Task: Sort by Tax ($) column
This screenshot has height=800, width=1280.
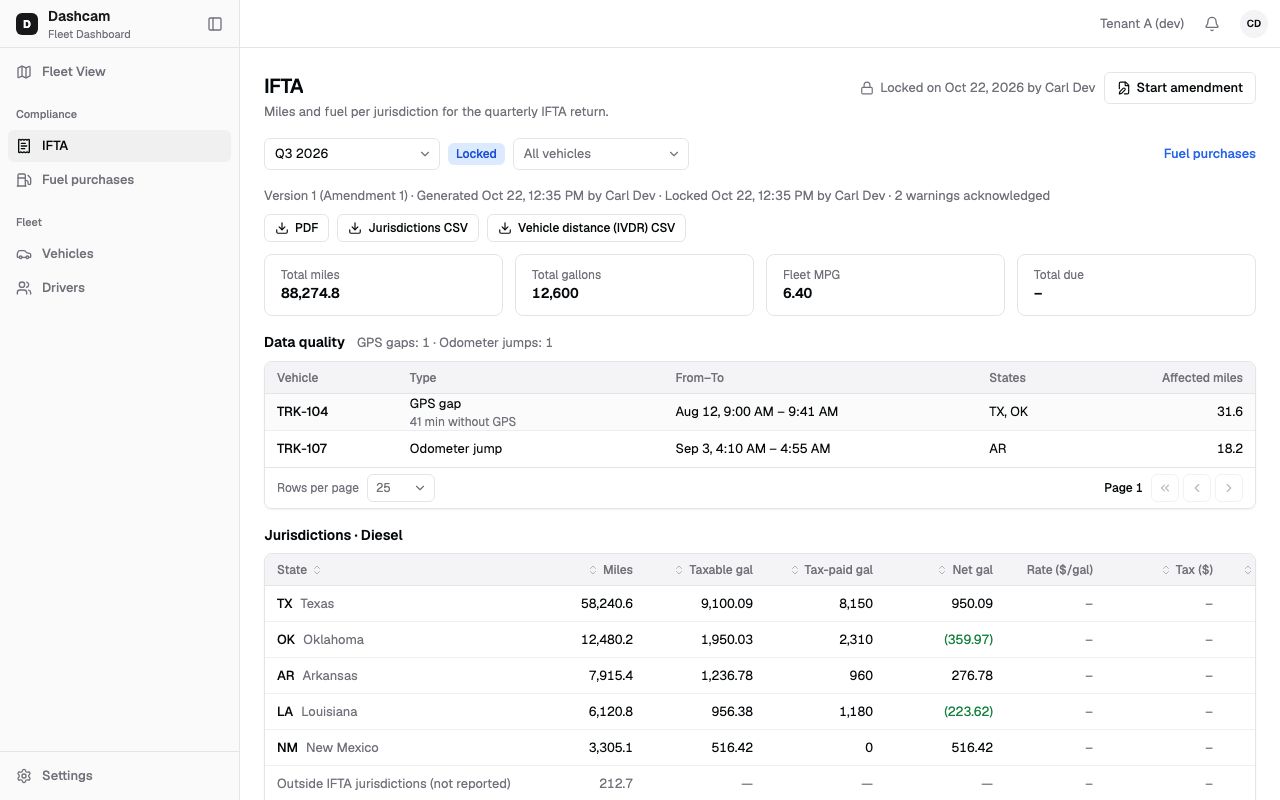Action: 1187,570
